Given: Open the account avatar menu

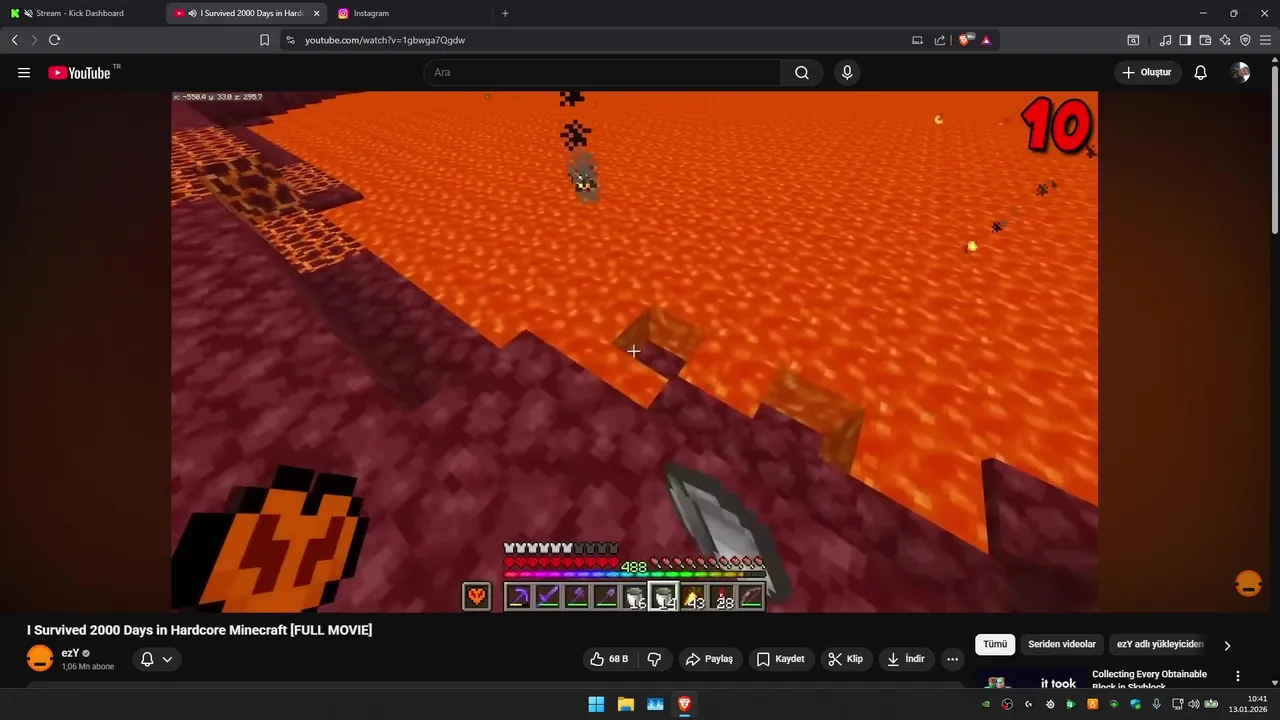Looking at the screenshot, I should pyautogui.click(x=1240, y=73).
